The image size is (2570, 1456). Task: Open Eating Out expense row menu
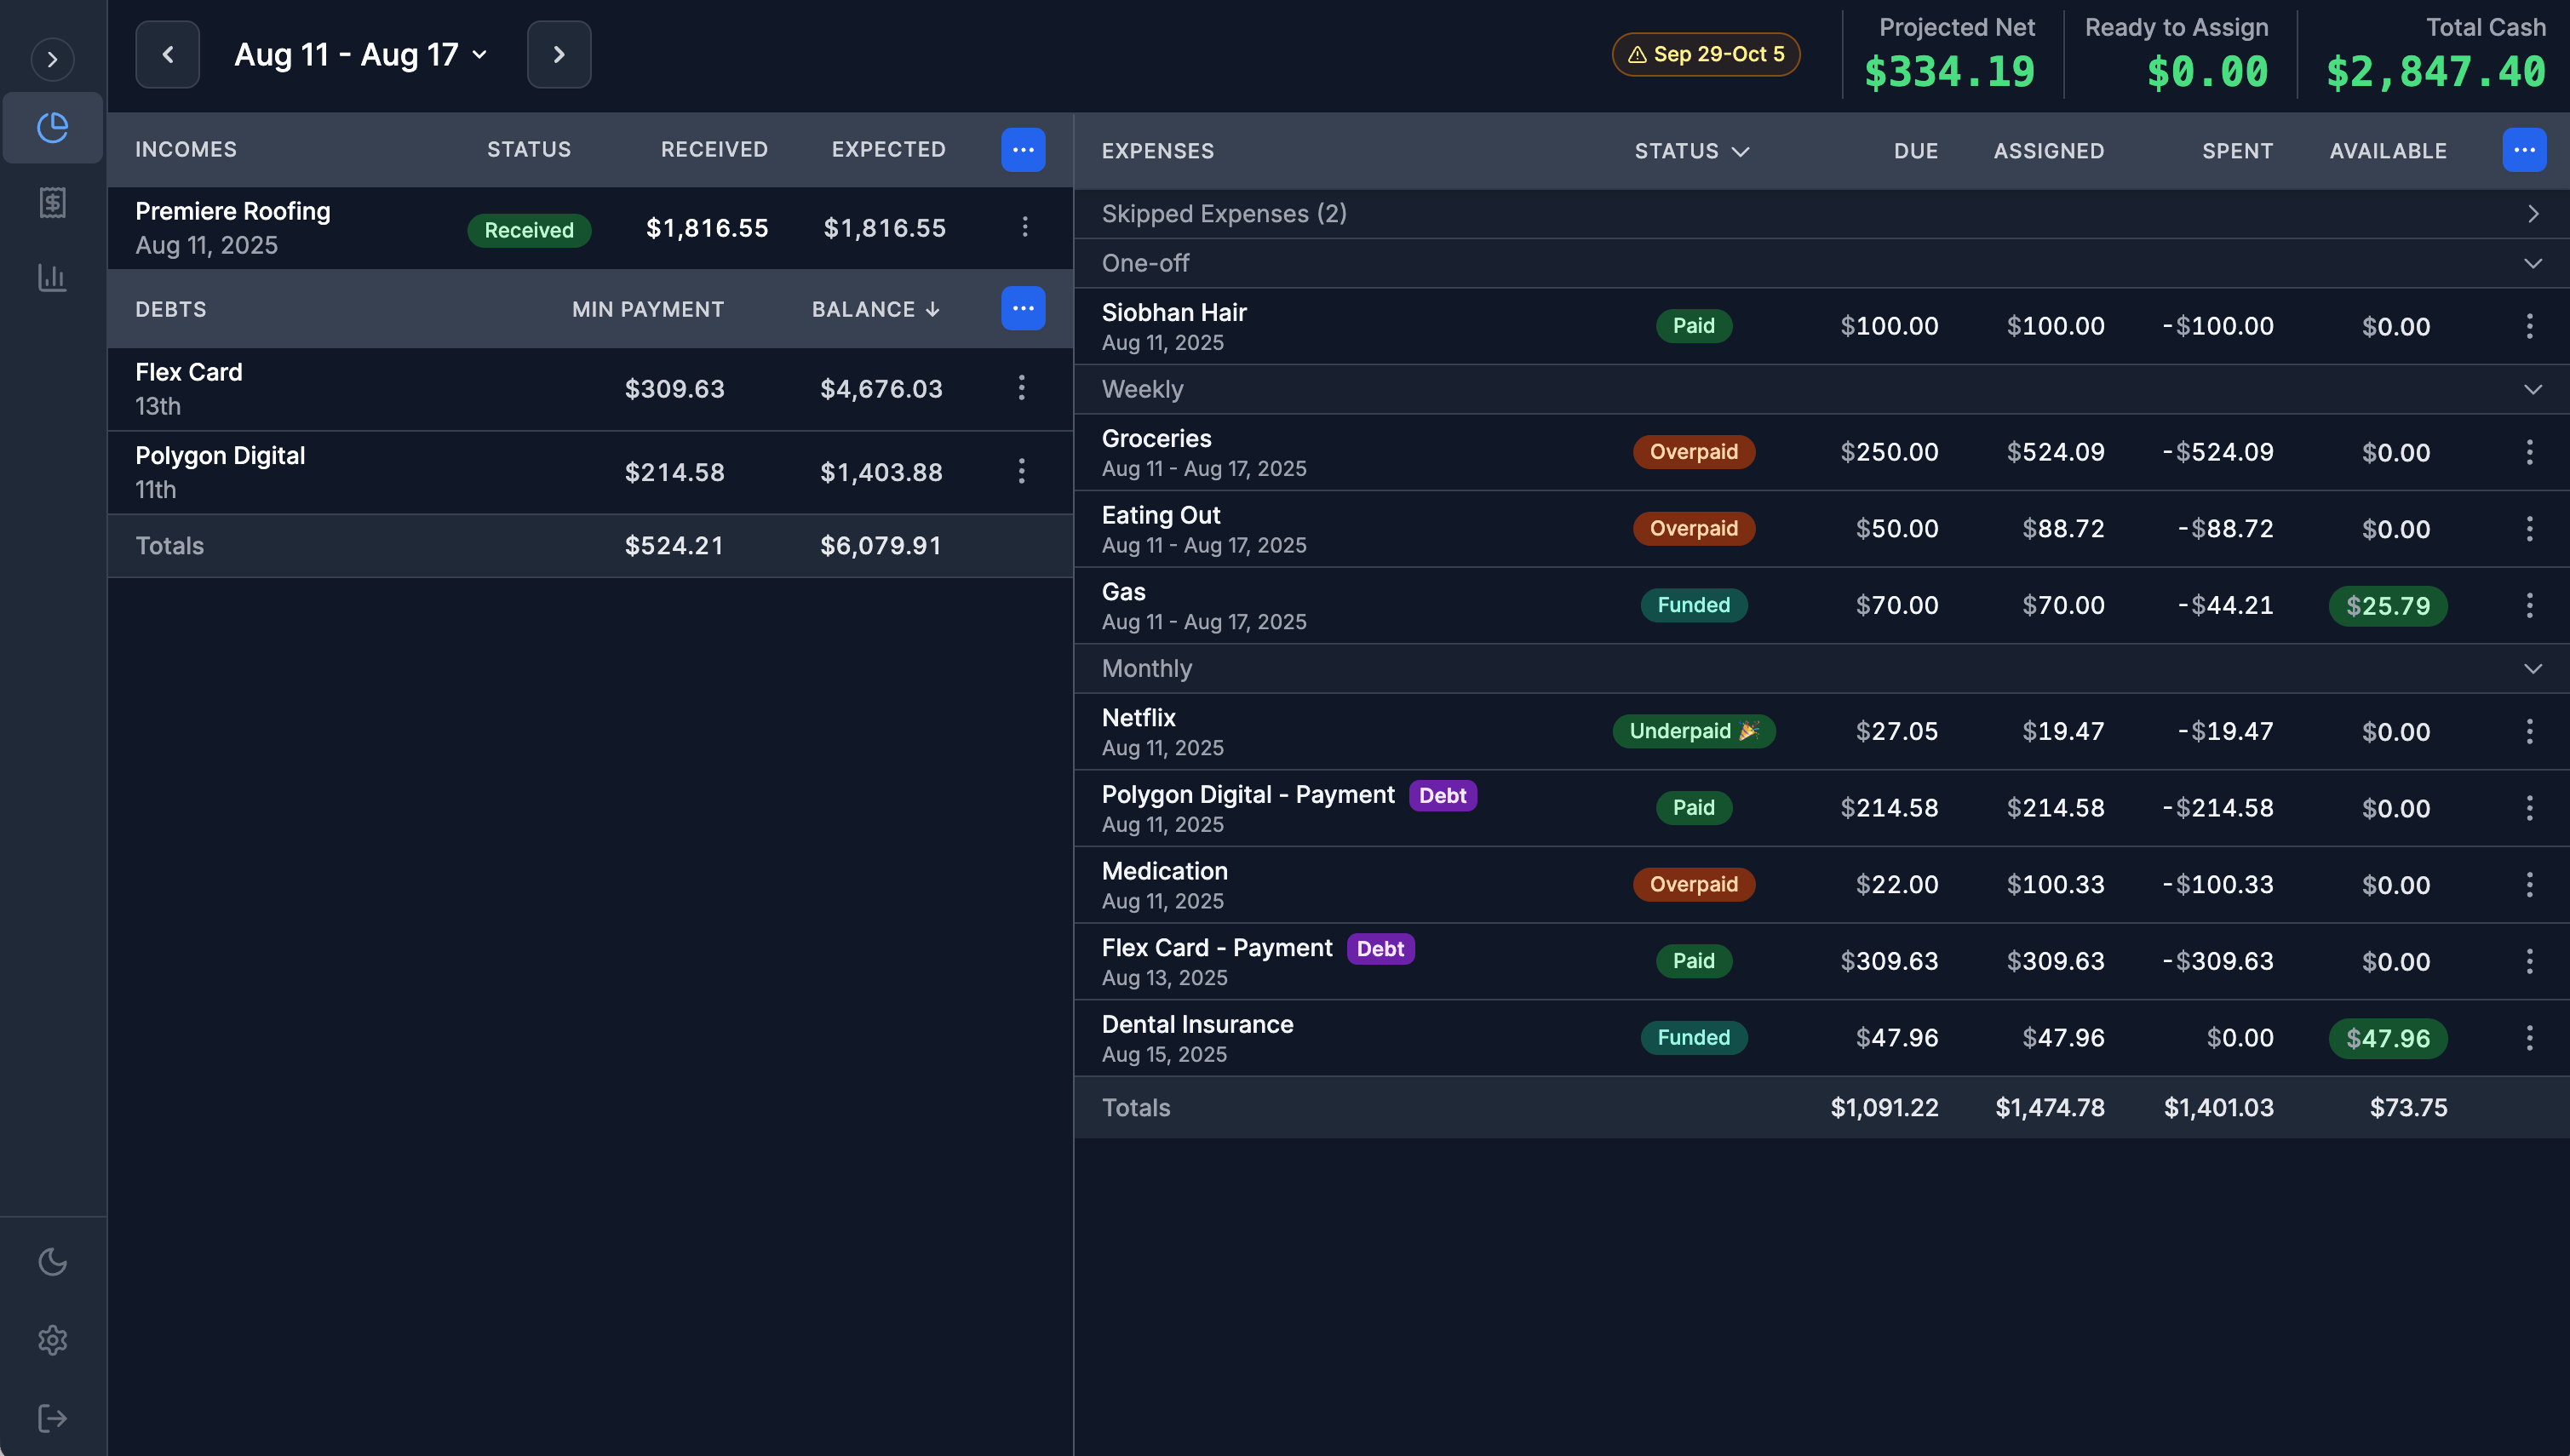2529,529
